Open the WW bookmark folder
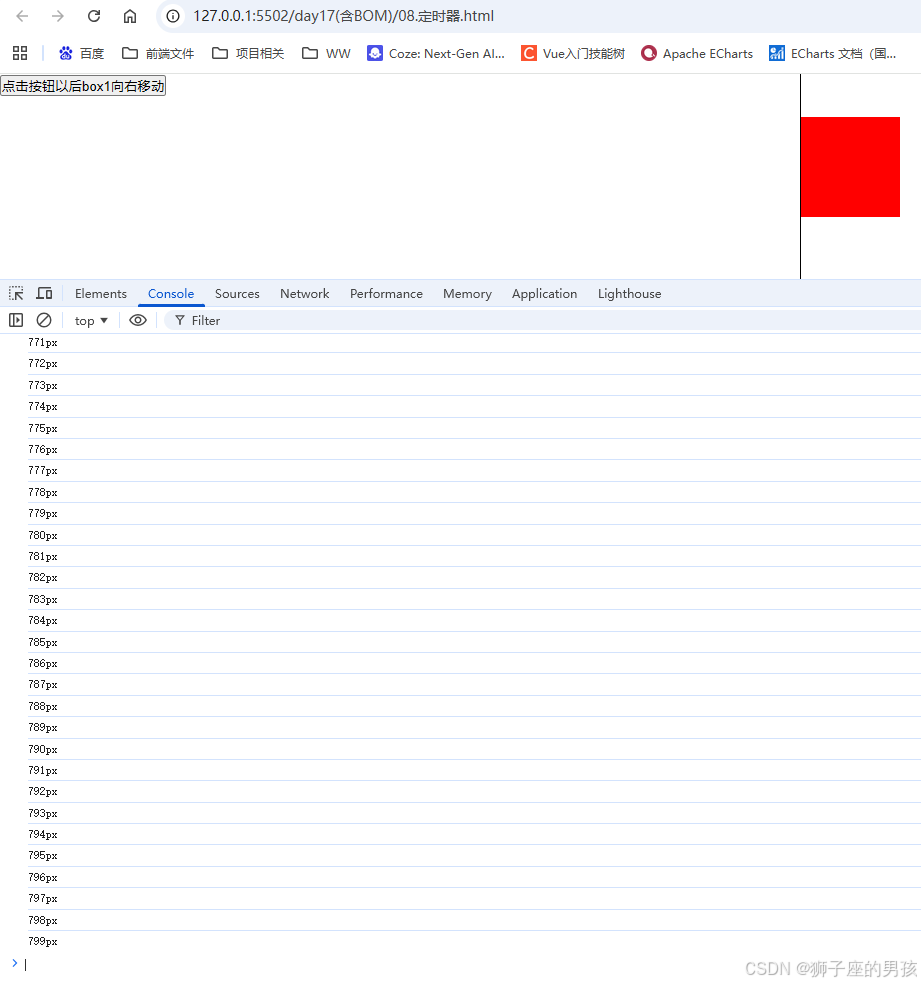 click(x=326, y=53)
